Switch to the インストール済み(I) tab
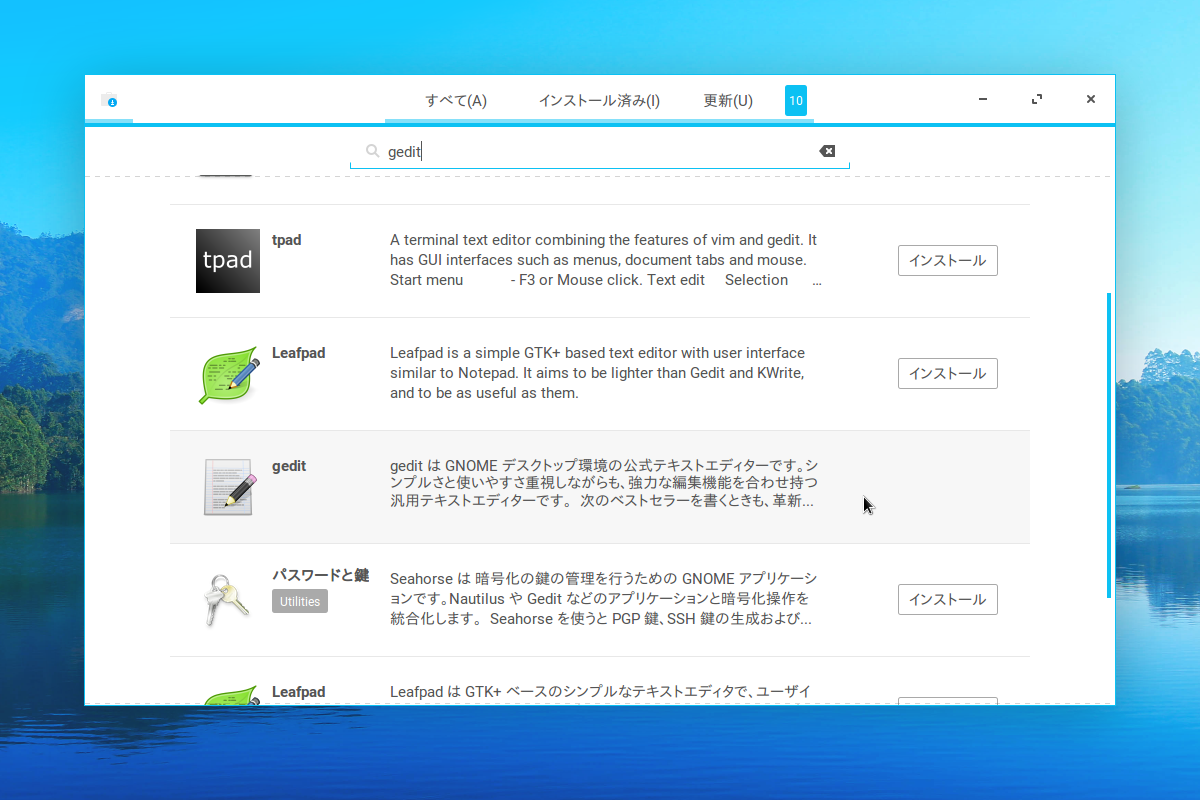The height and width of the screenshot is (800, 1200). 599,100
